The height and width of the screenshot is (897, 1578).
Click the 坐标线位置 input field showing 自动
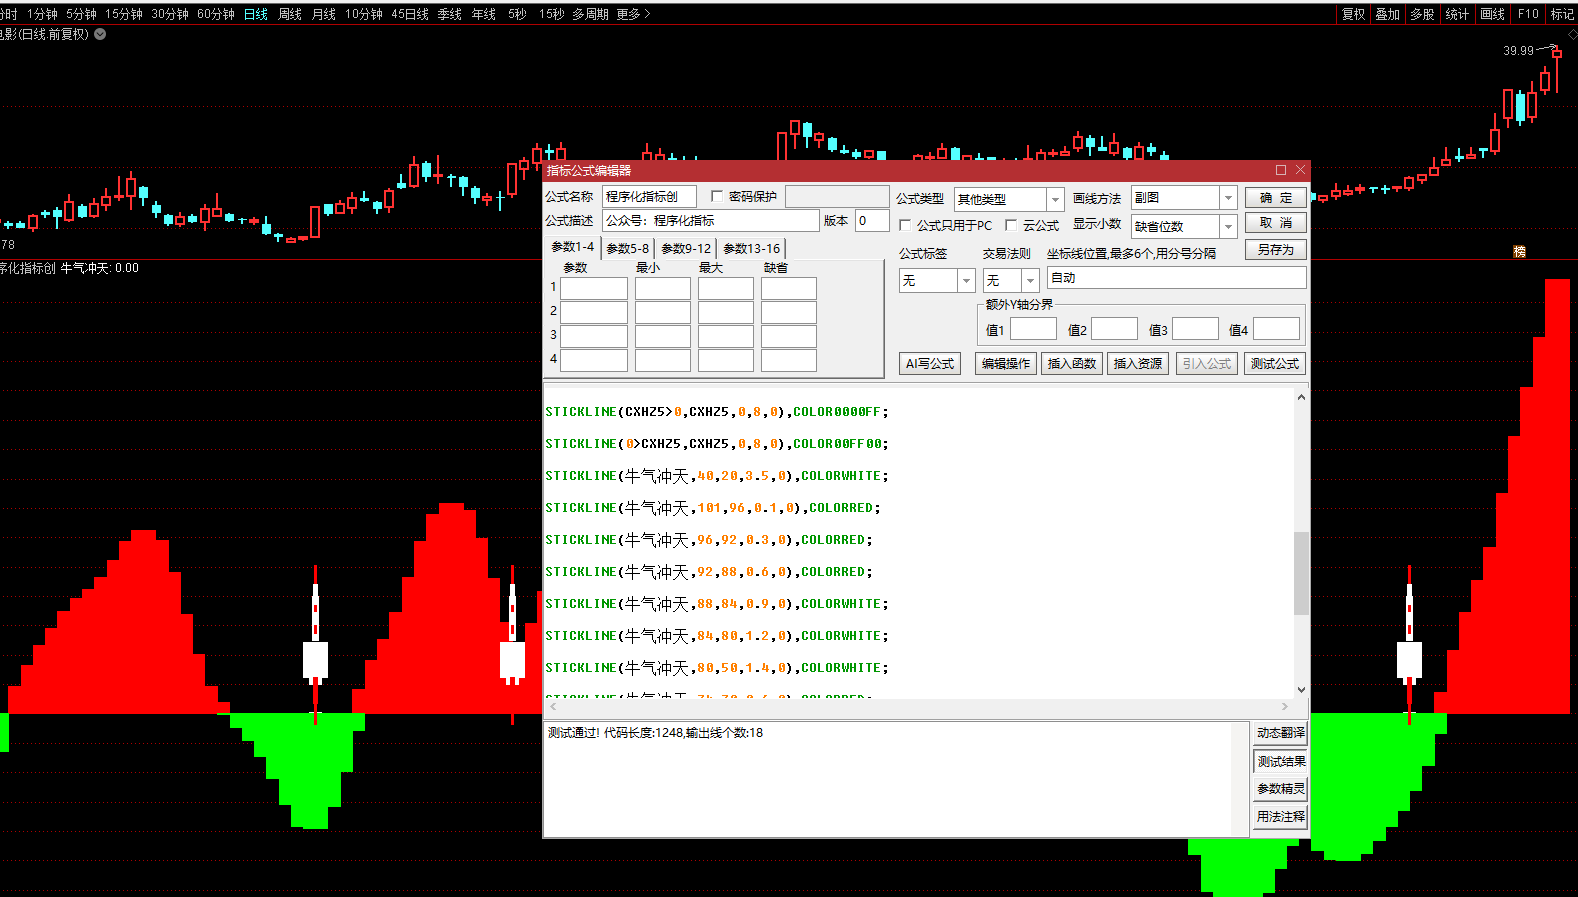(1176, 278)
